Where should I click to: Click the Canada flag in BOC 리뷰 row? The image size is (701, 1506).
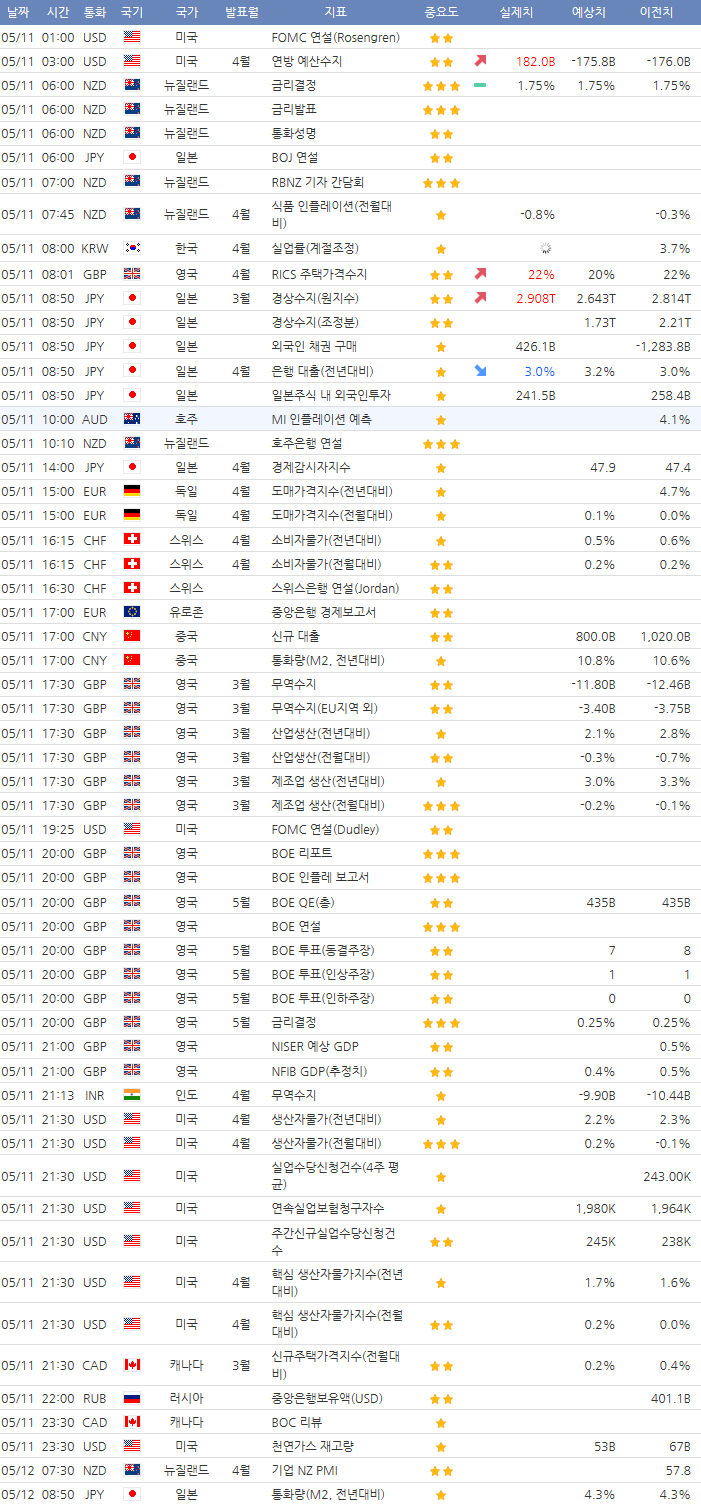tap(132, 1422)
